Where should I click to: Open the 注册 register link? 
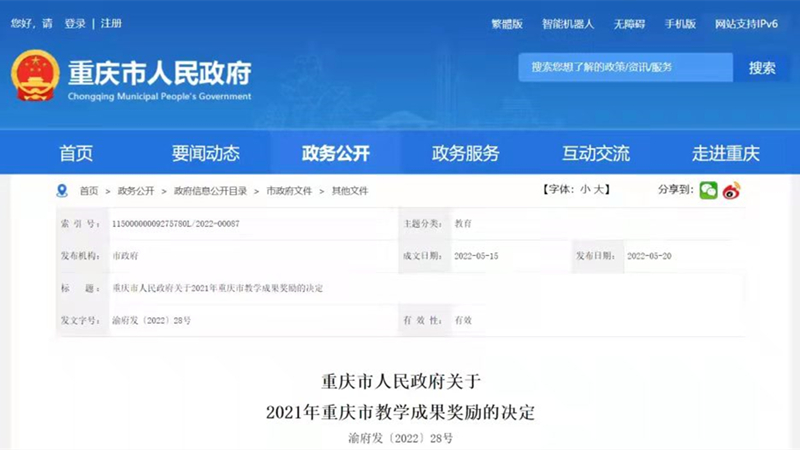click(111, 23)
